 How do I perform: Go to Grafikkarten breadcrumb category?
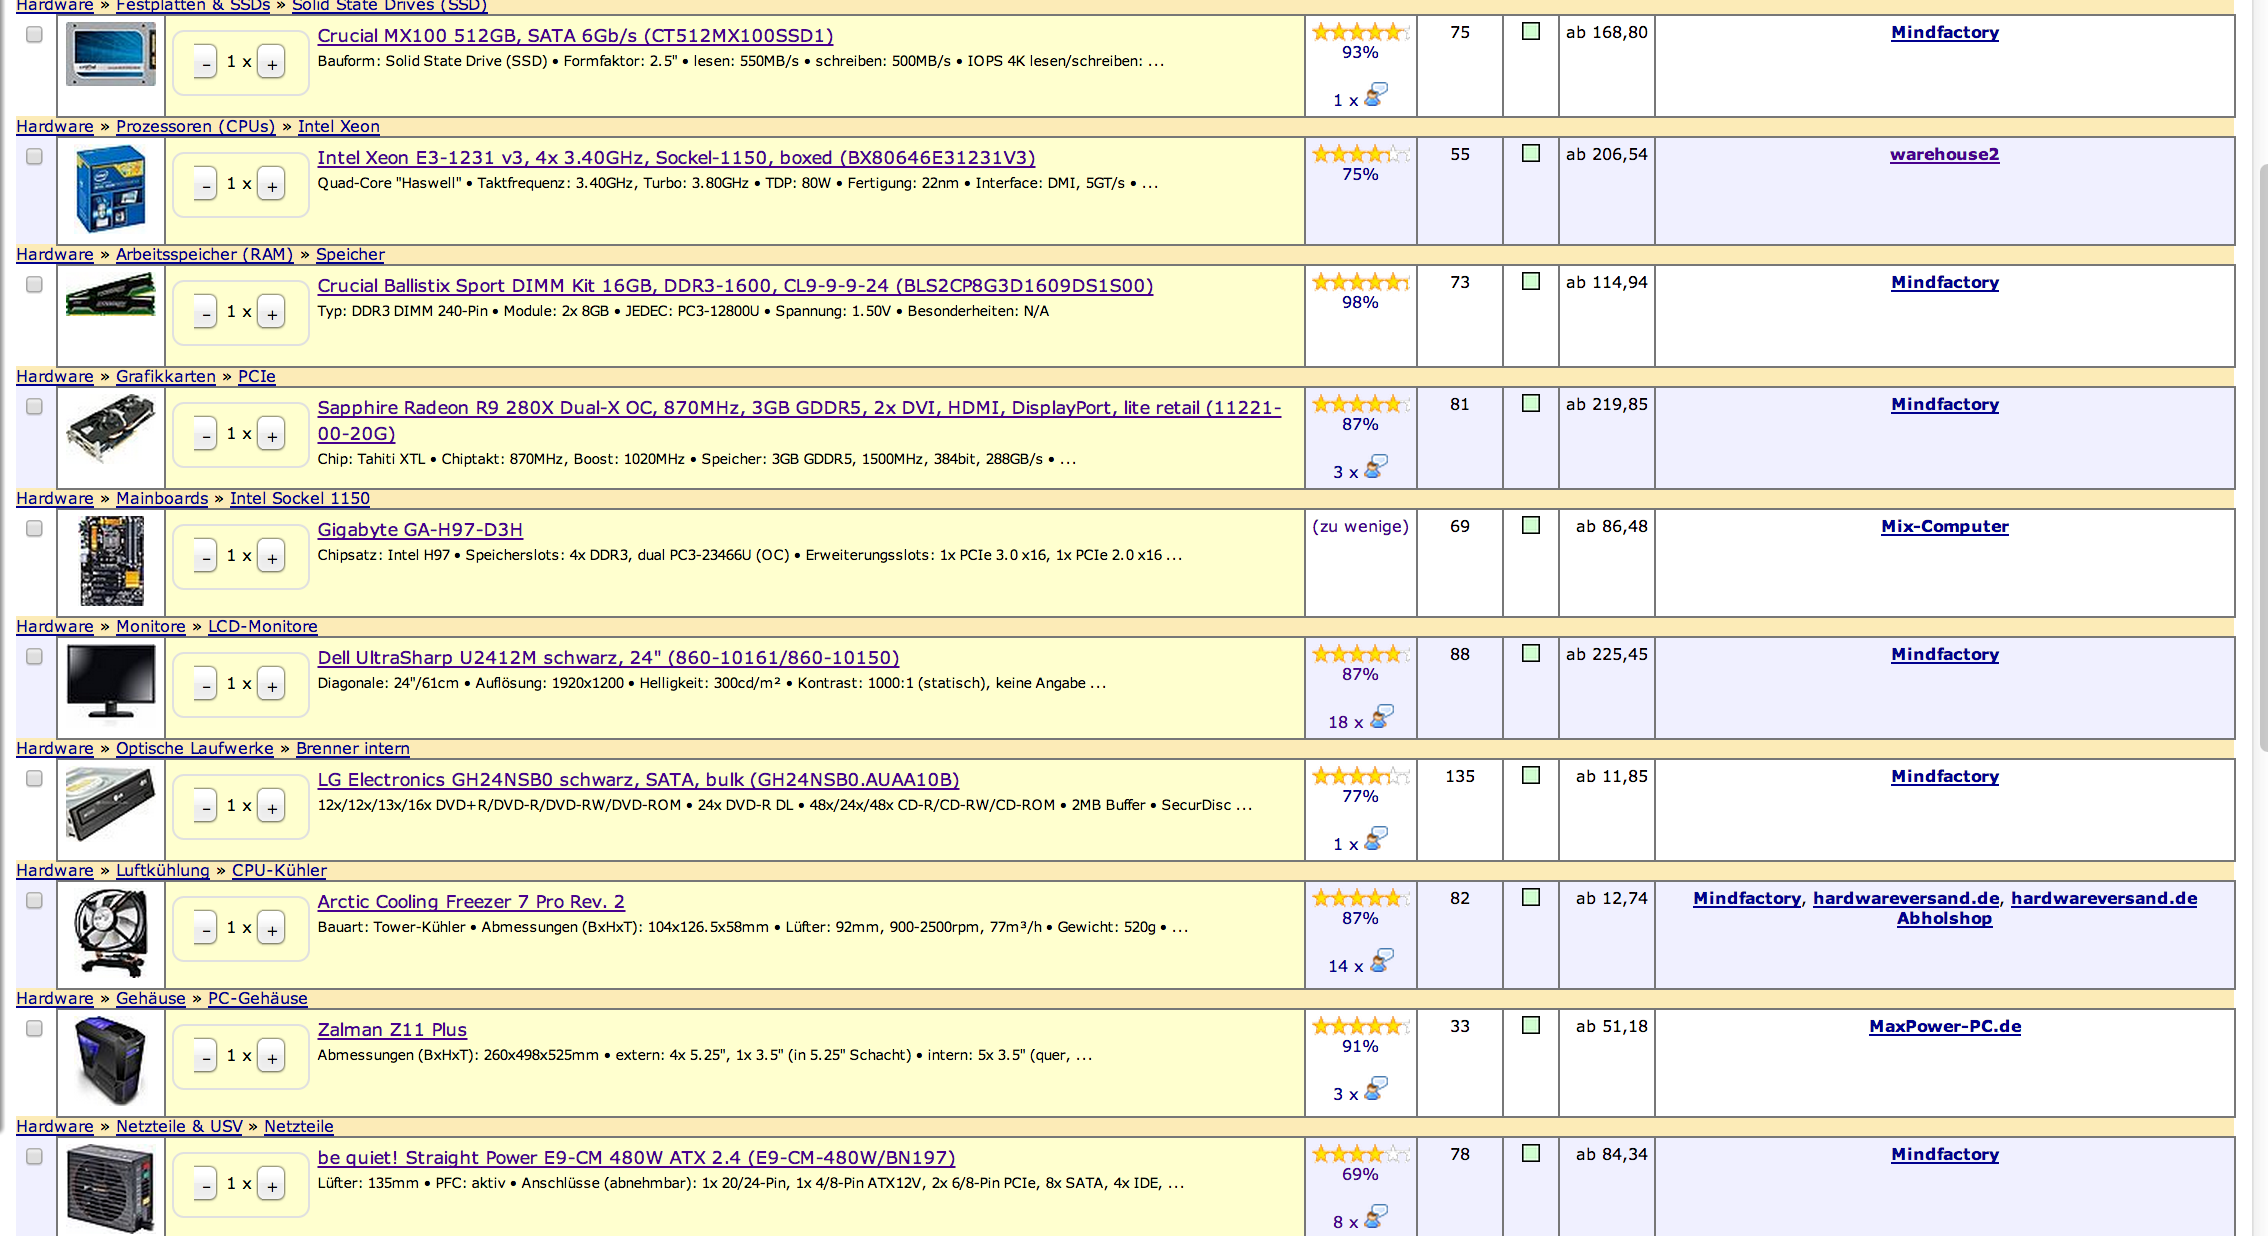click(x=166, y=376)
